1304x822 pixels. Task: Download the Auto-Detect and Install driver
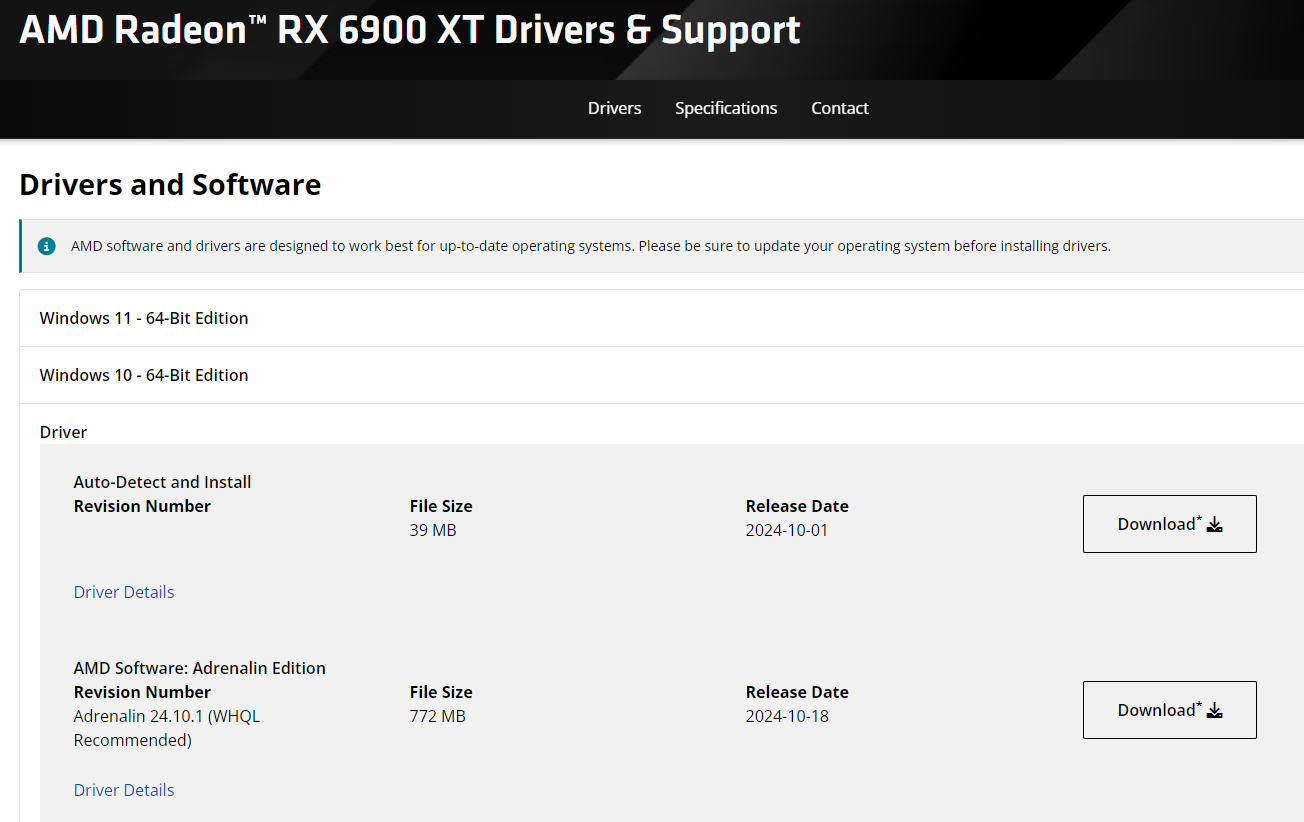[x=1170, y=524]
